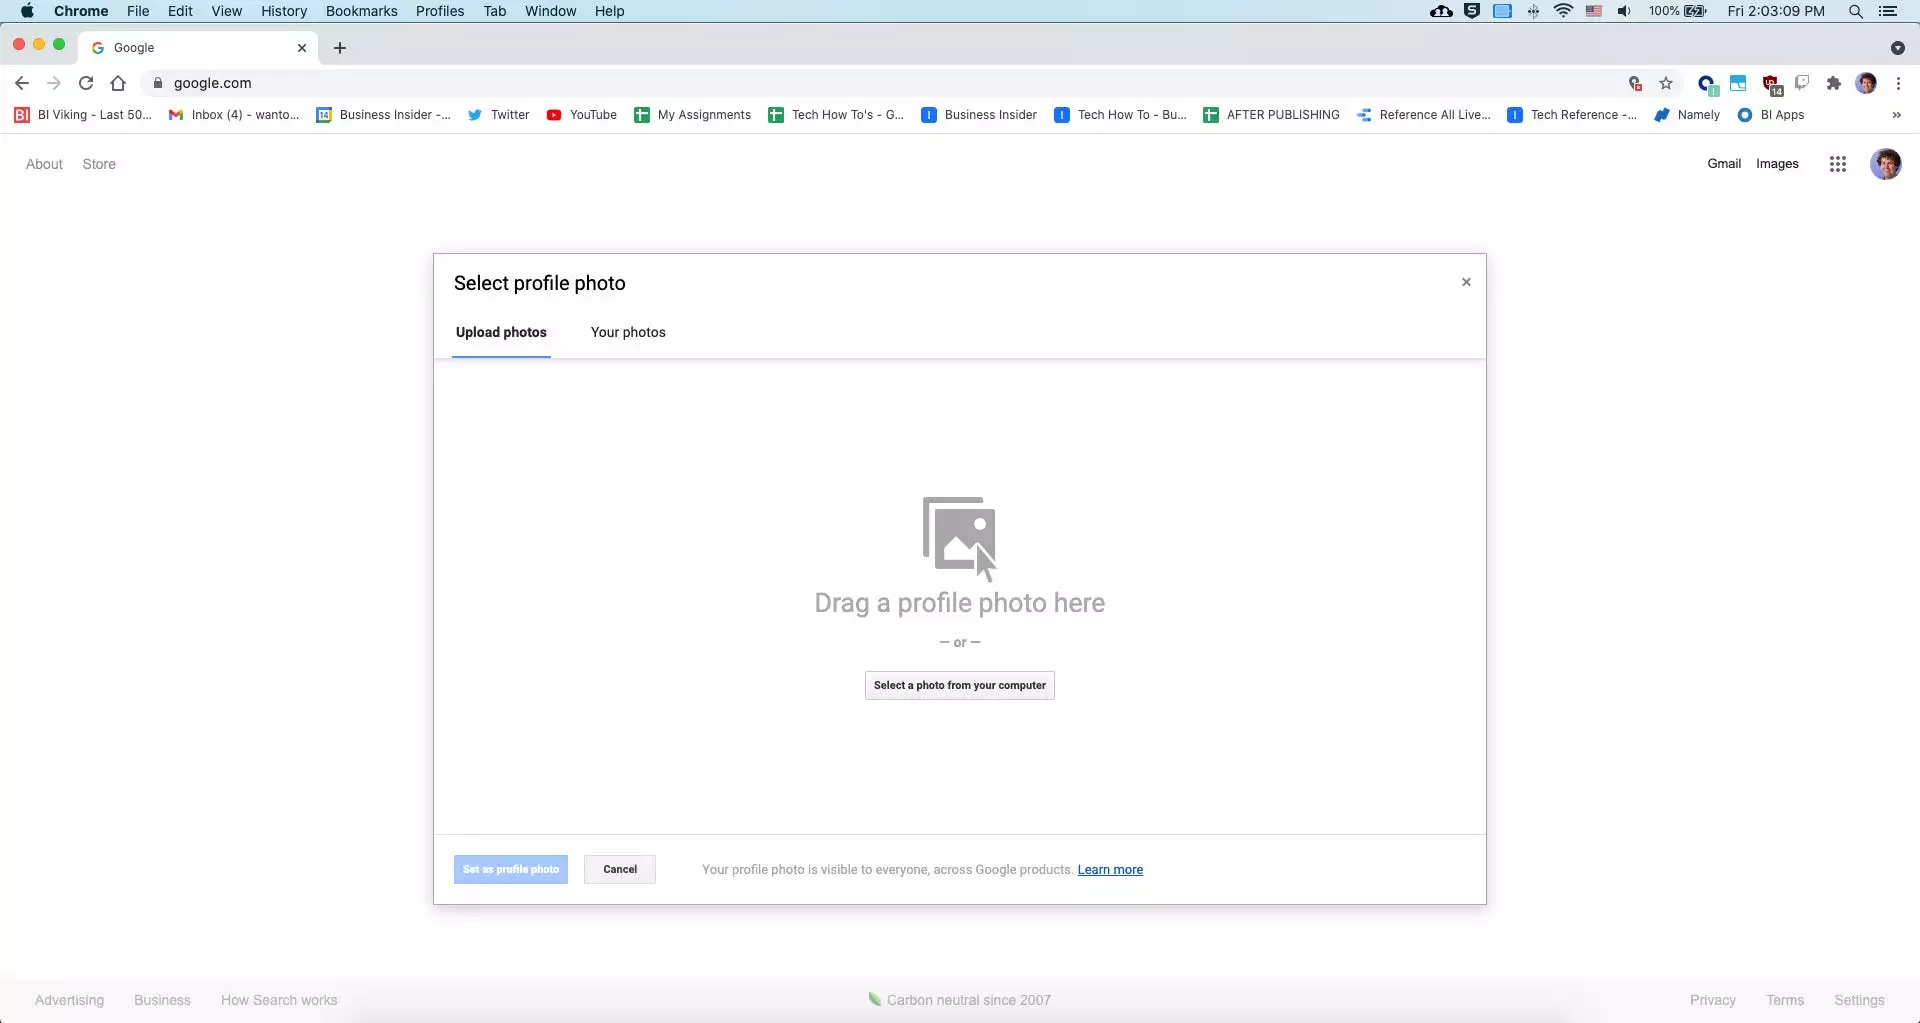
Task: Open the Google account avatar on page
Action: click(1885, 164)
